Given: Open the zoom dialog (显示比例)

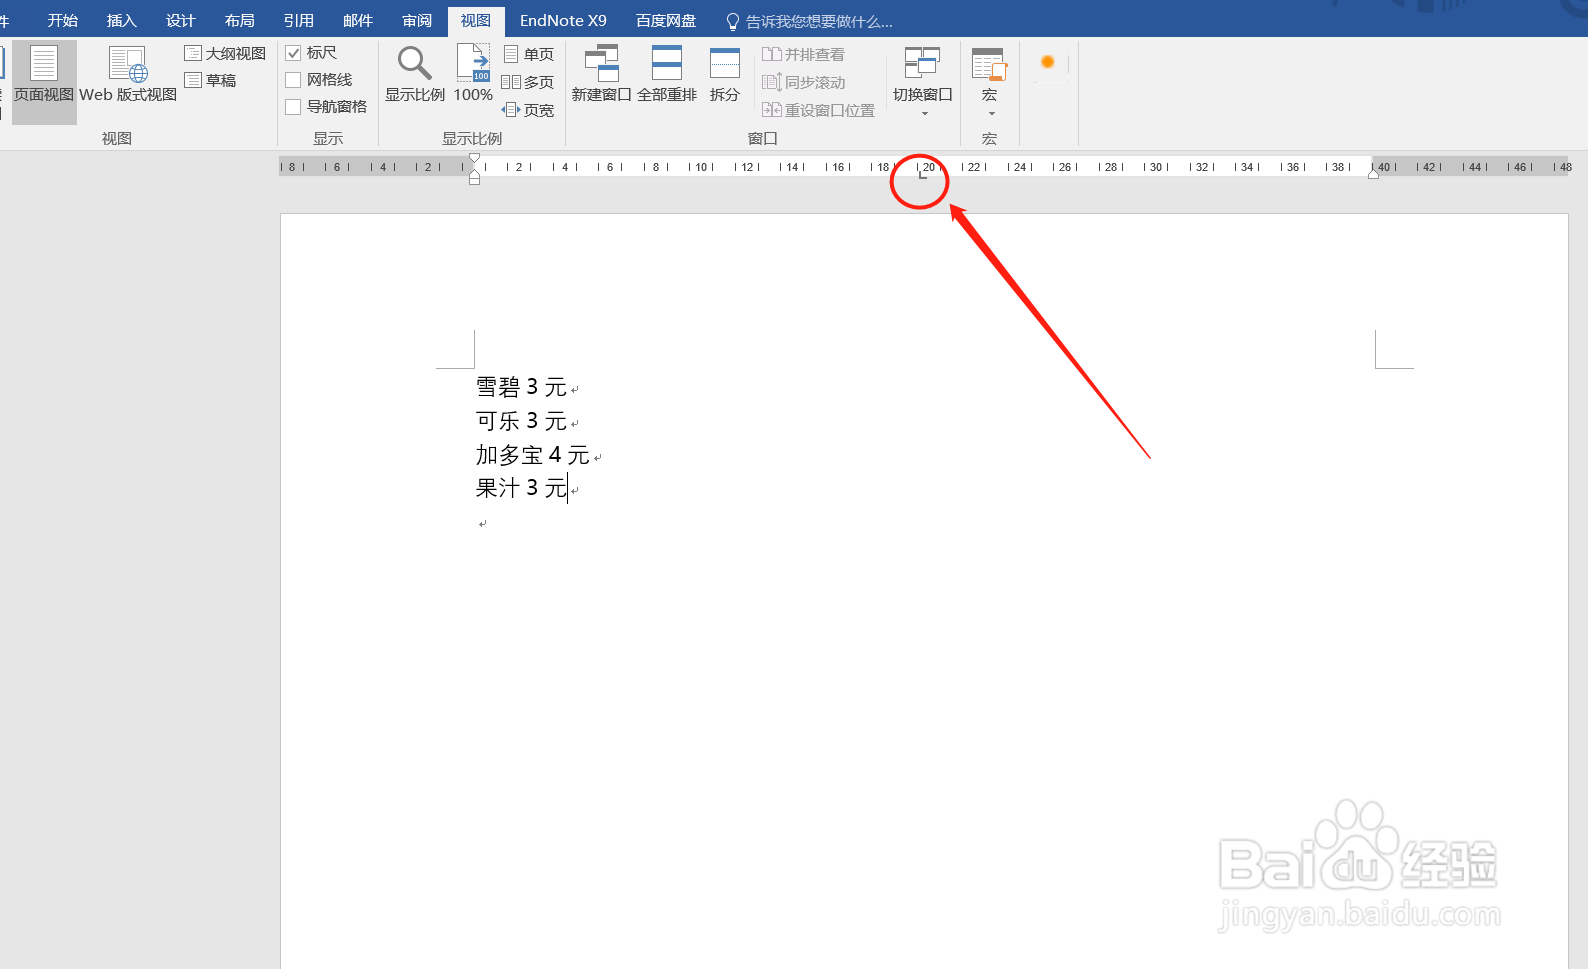Looking at the screenshot, I should click(x=415, y=75).
